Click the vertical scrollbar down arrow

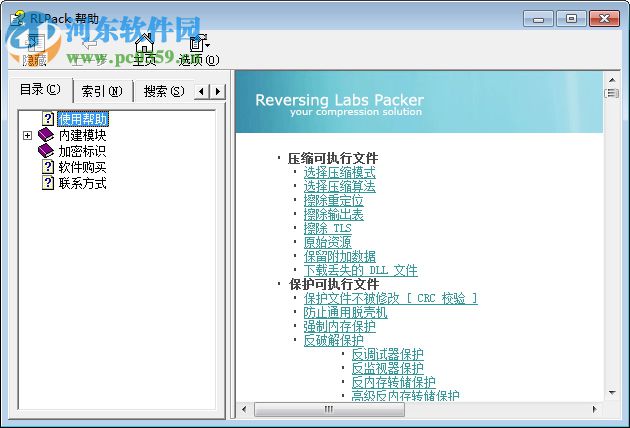[612, 392]
